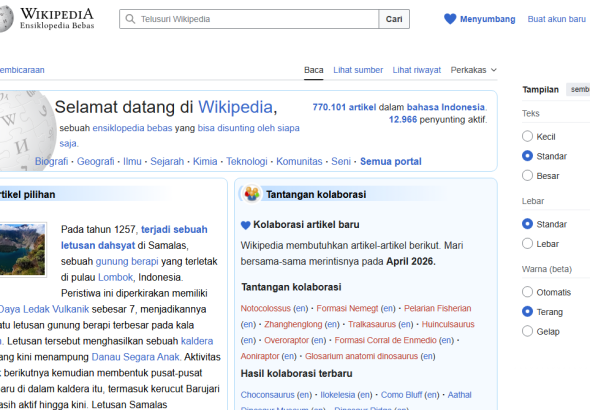This screenshot has width=590, height=410.
Task: Open the Kimia portal
Action: point(205,161)
